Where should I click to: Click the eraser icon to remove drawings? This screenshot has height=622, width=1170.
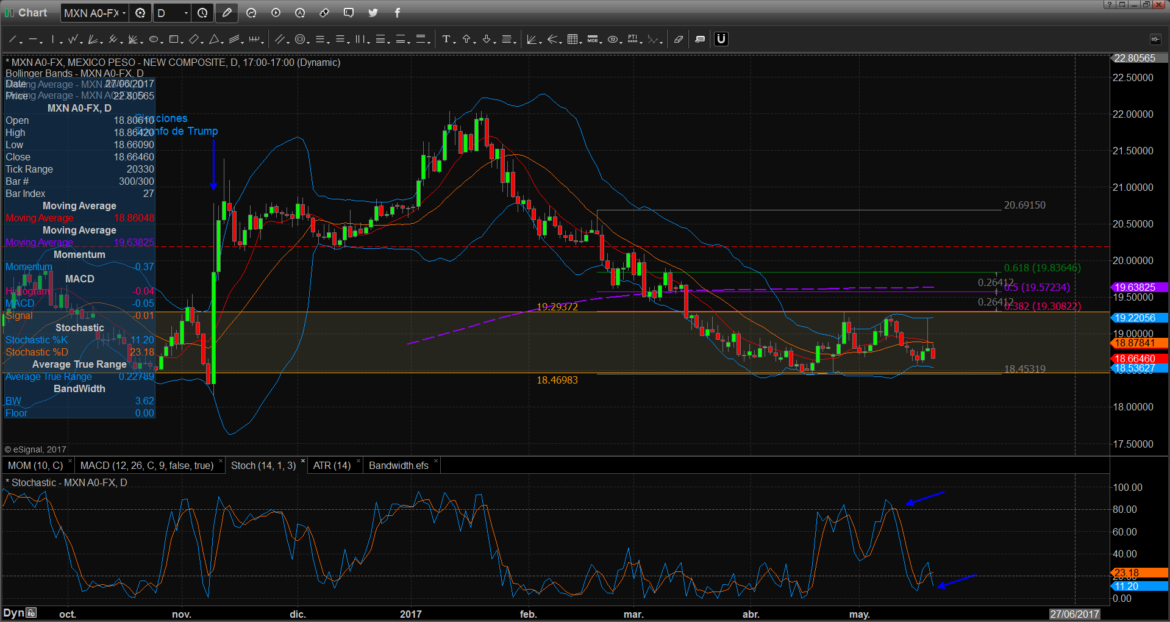pyautogui.click(x=678, y=39)
